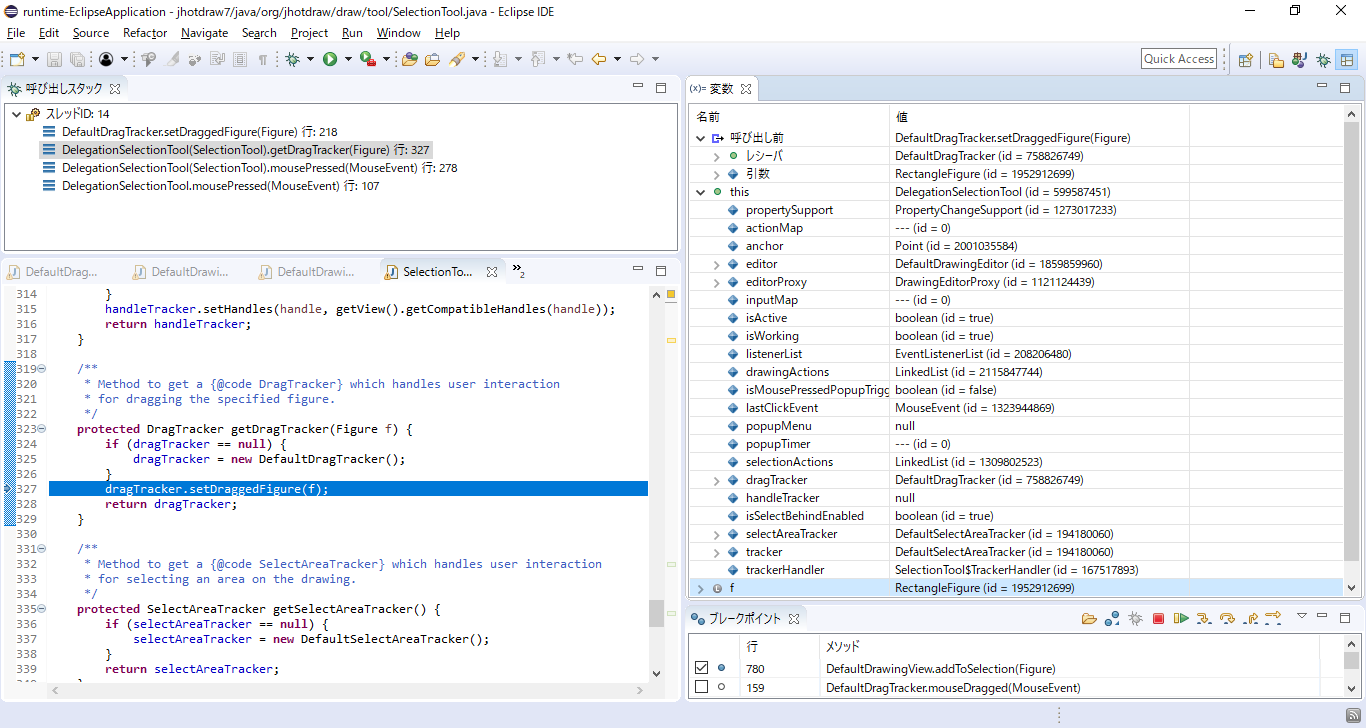Click the Step Return icon
The image size is (1366, 728).
click(1250, 619)
